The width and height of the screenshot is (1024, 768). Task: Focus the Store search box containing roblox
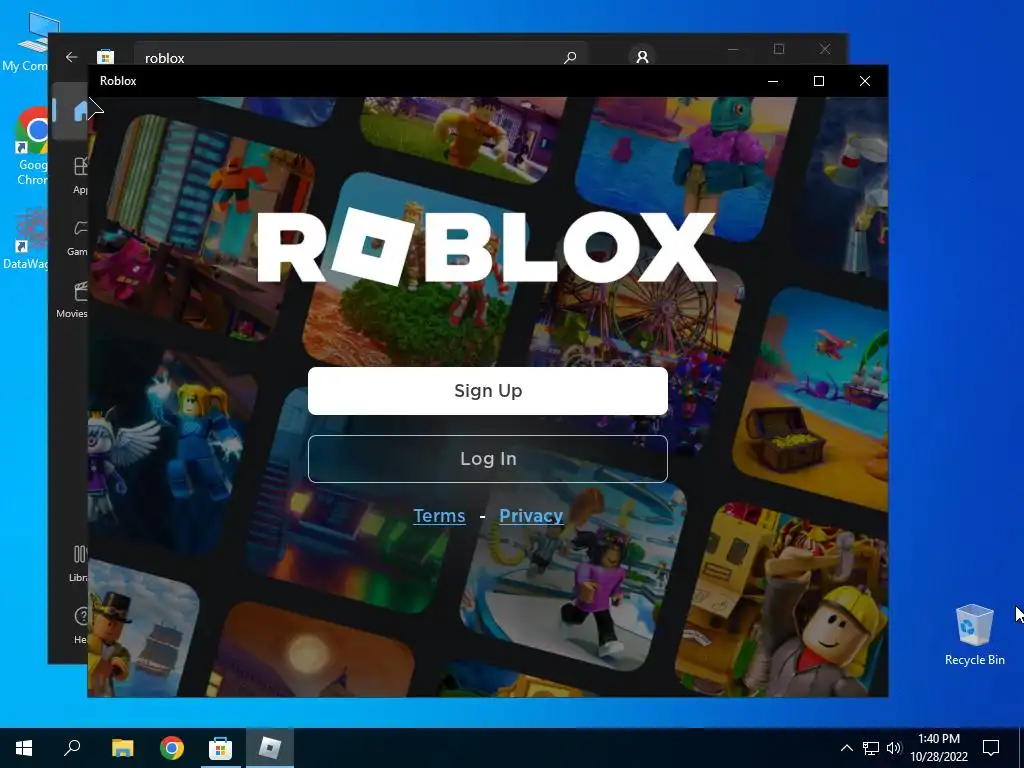click(360, 57)
